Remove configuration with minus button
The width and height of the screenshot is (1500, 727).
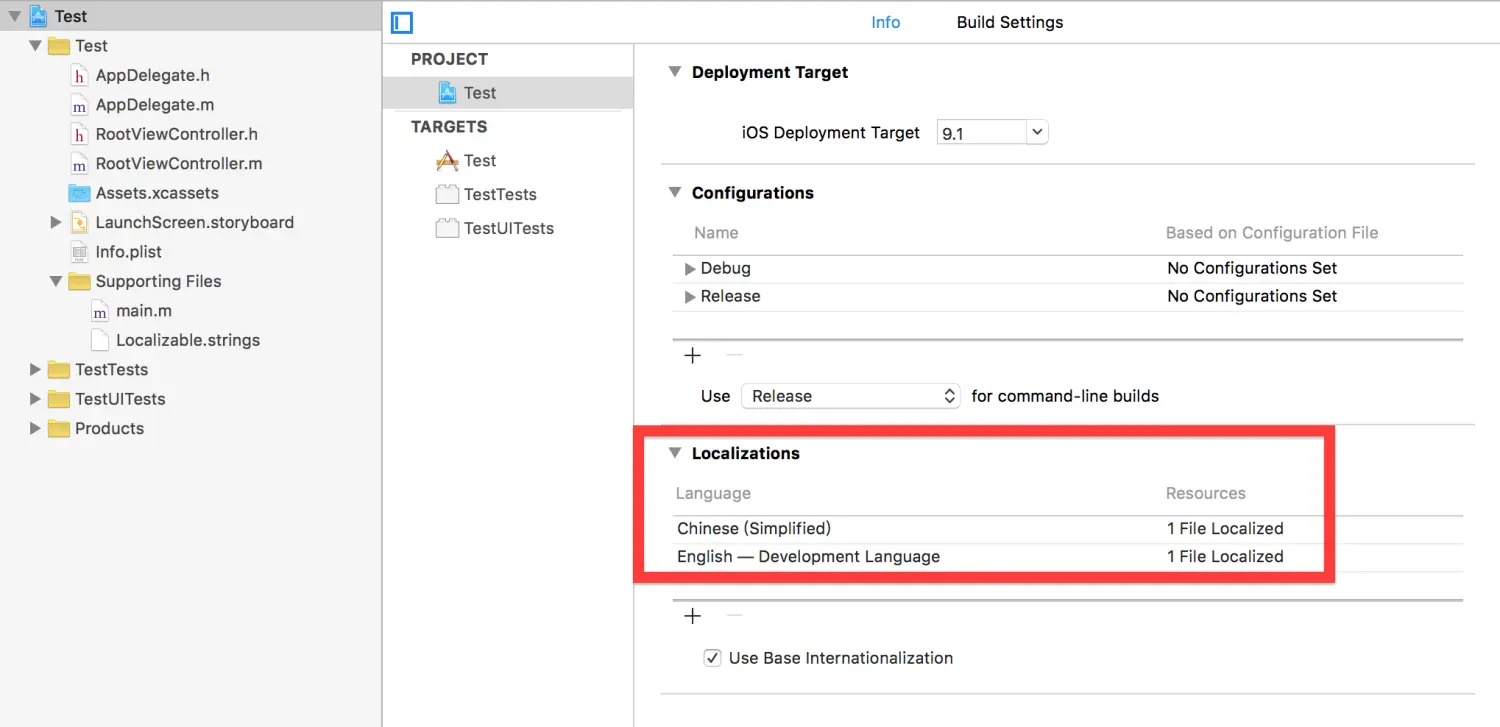click(734, 356)
